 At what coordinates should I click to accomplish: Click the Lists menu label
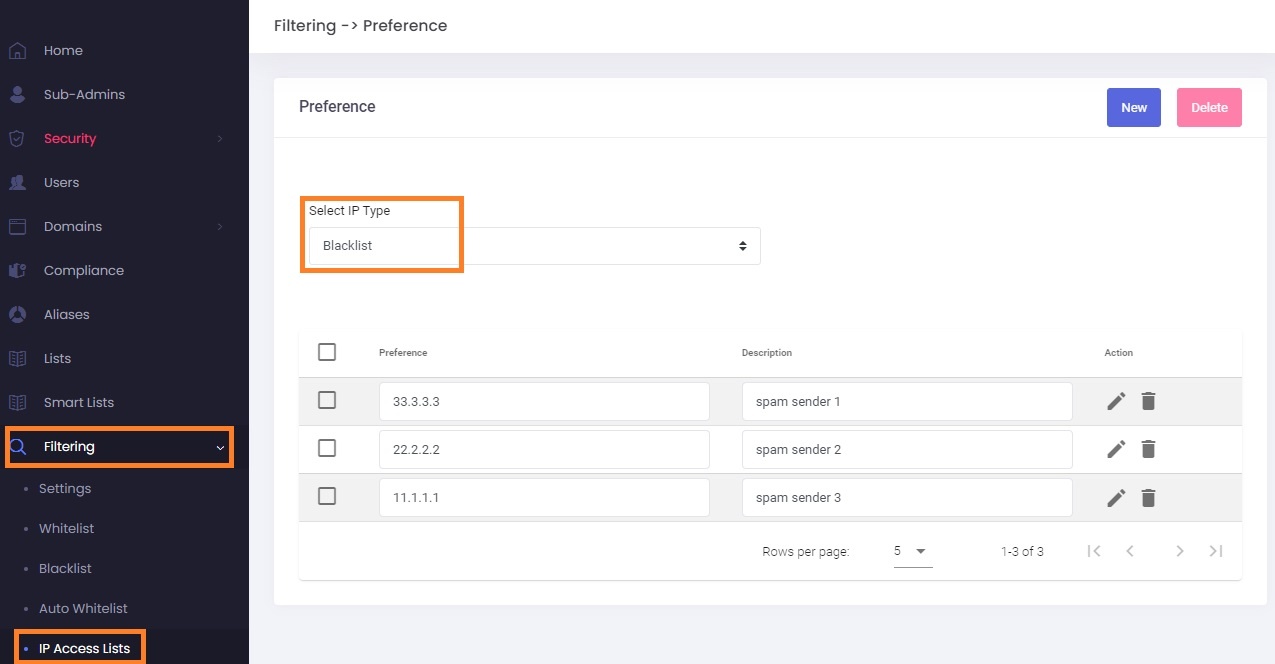[57, 359]
